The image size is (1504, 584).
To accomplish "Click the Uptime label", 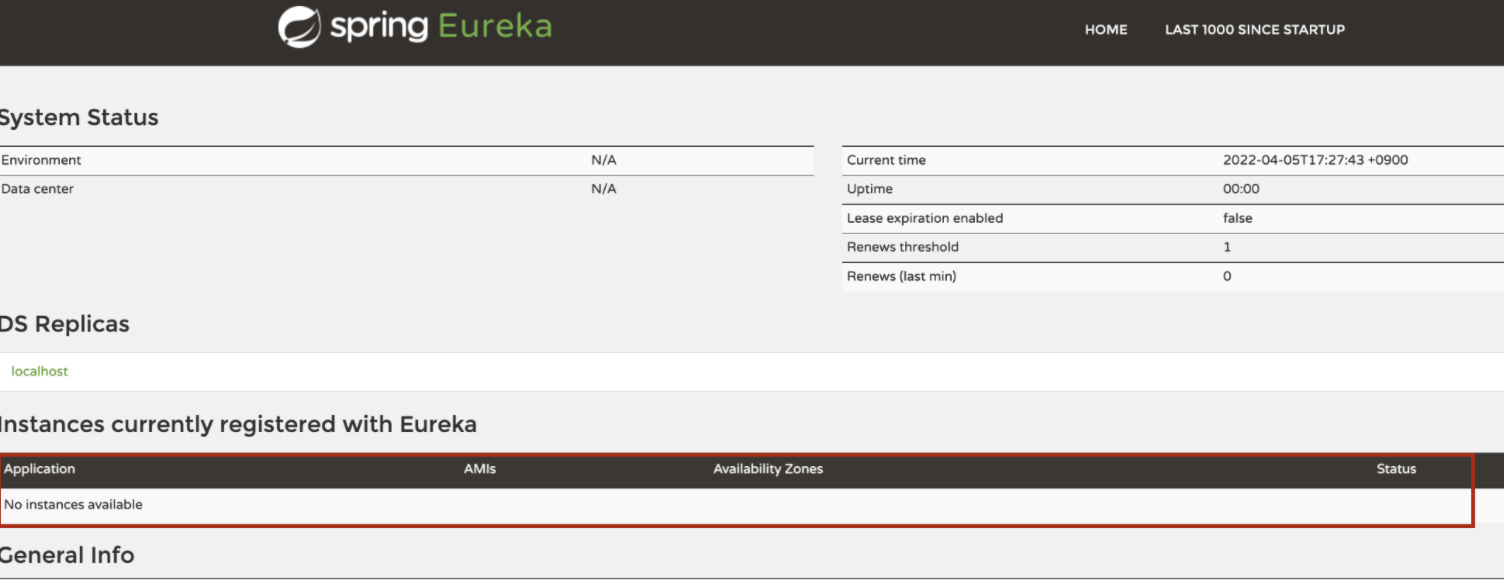I will click(x=870, y=189).
